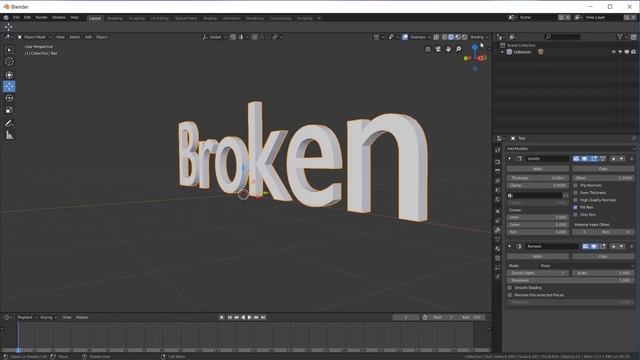Open the Help menu
The height and width of the screenshot is (360, 640).
(x=74, y=18)
